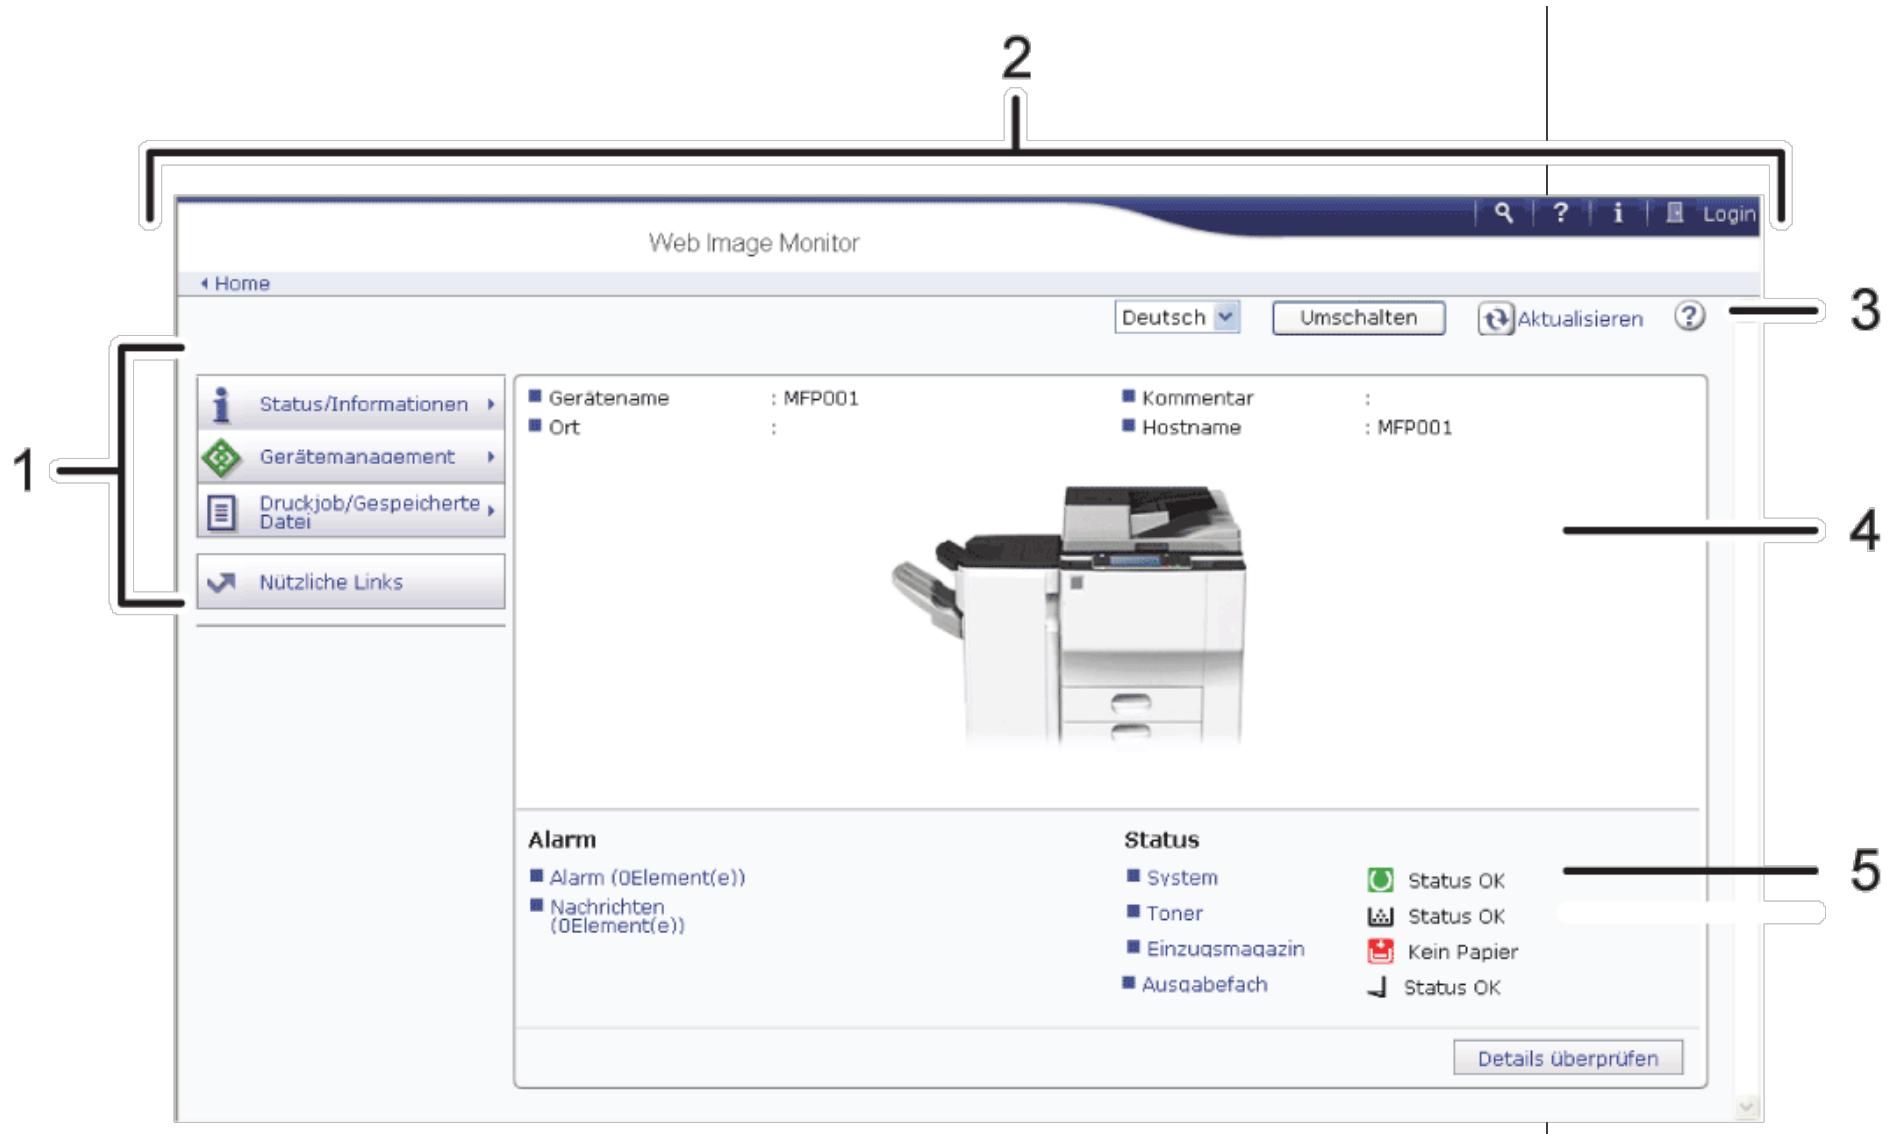Screen dimensions: 1901x1134
Task: Open the Status/Informationen menu
Action: tap(351, 404)
